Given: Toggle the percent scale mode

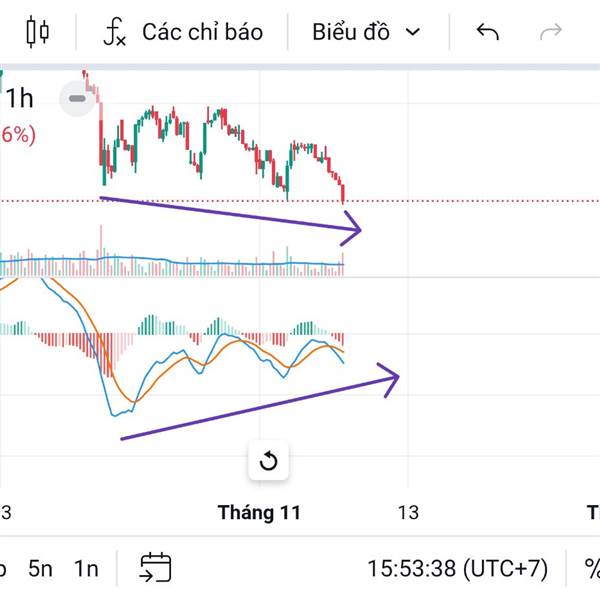Looking at the screenshot, I should pos(590,569).
